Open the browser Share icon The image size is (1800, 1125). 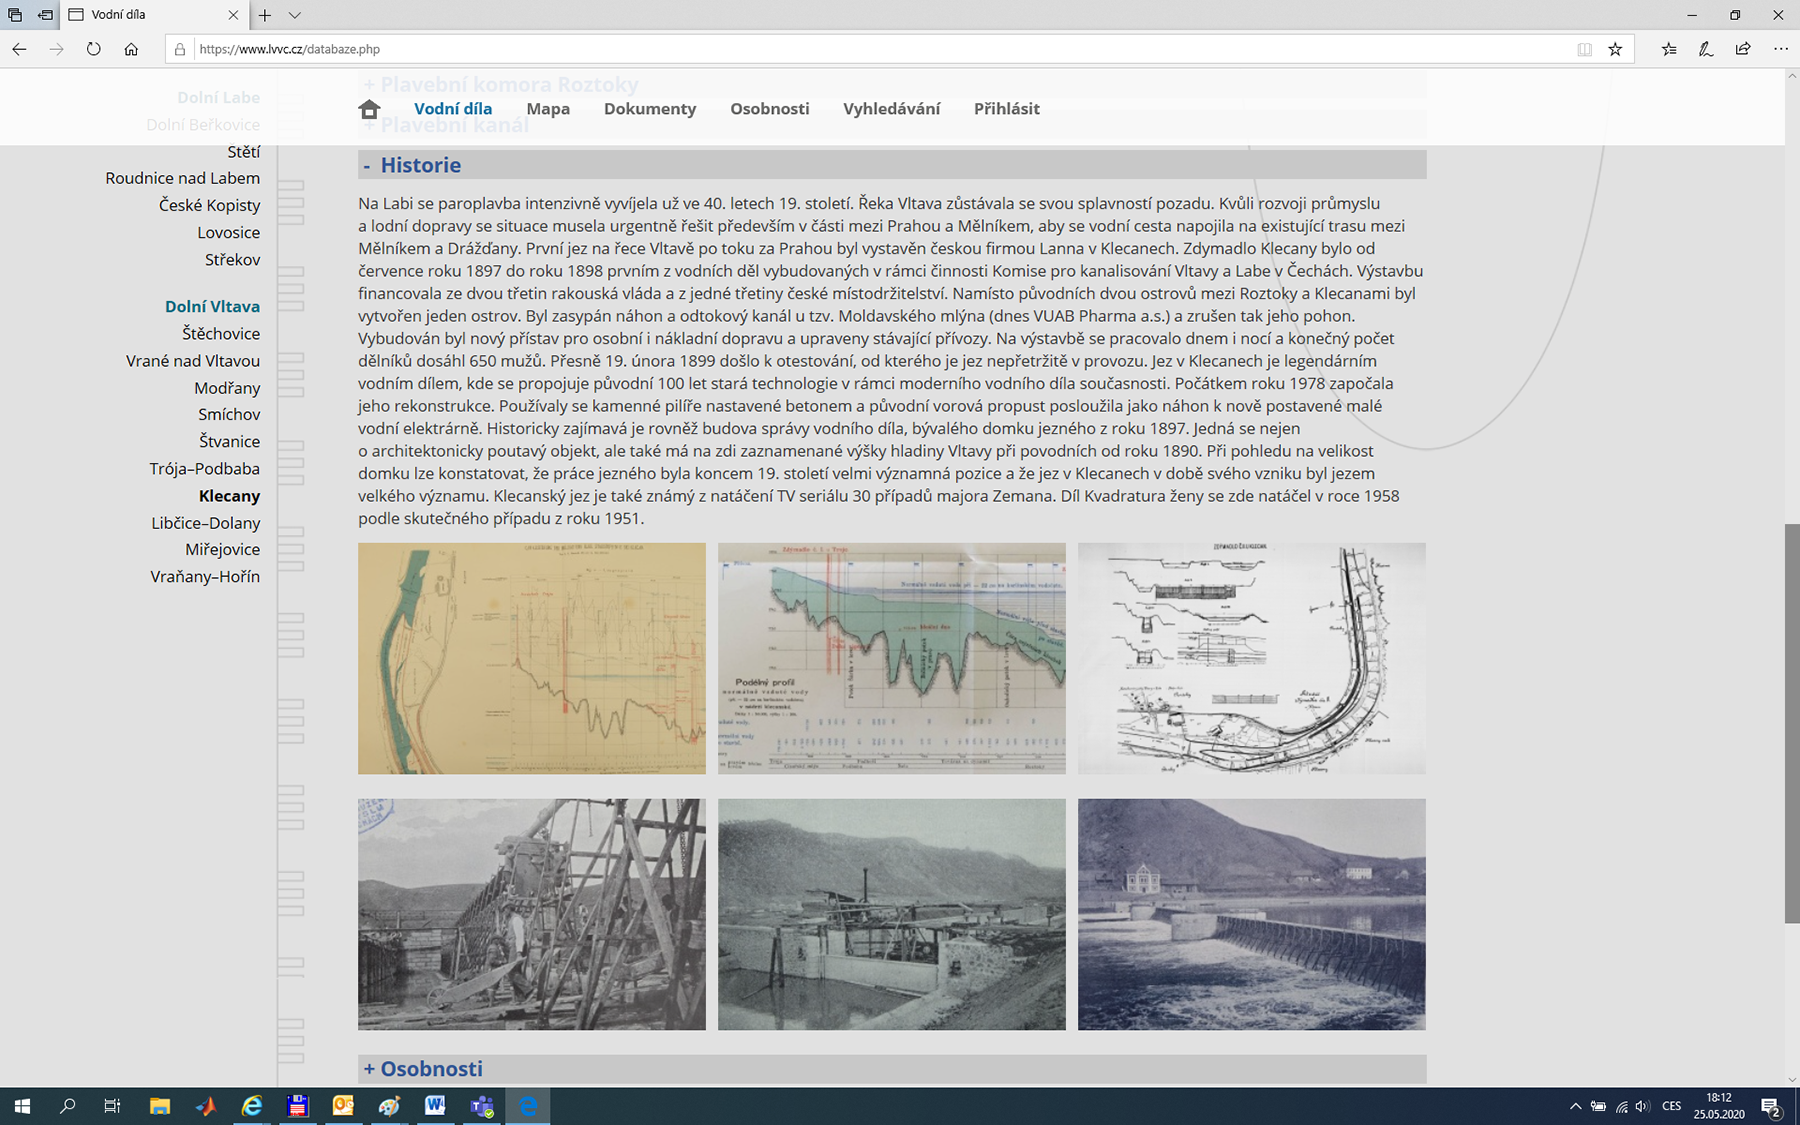1743,49
